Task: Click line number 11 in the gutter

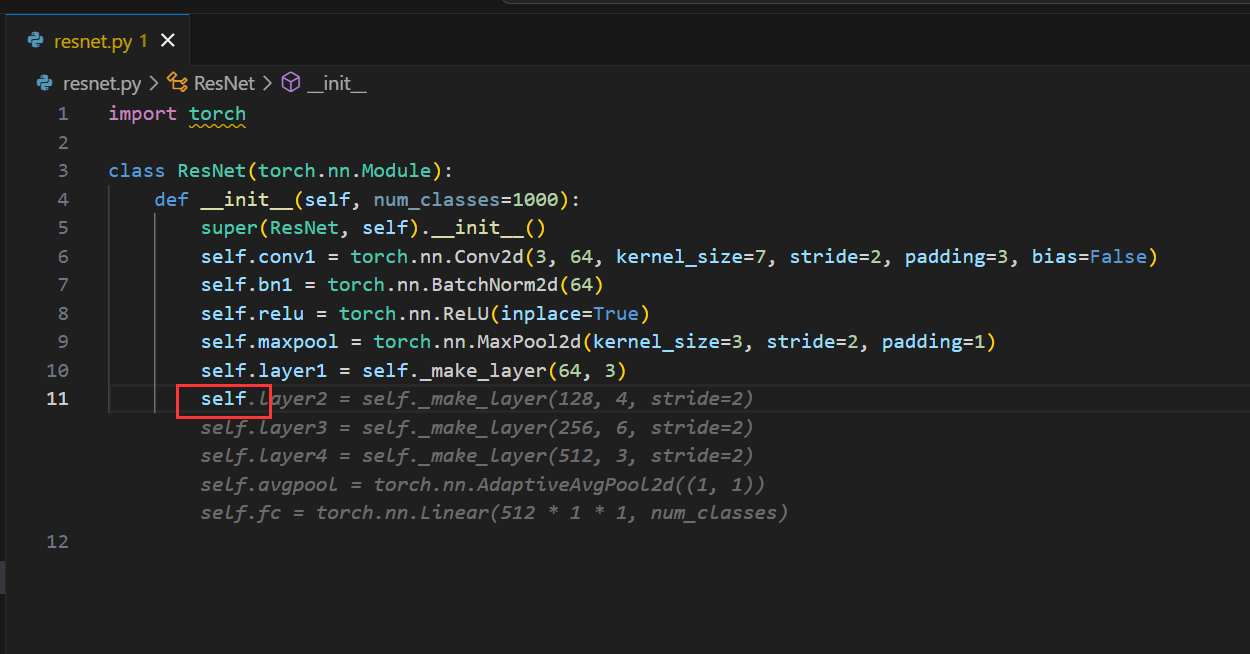Action: point(58,399)
